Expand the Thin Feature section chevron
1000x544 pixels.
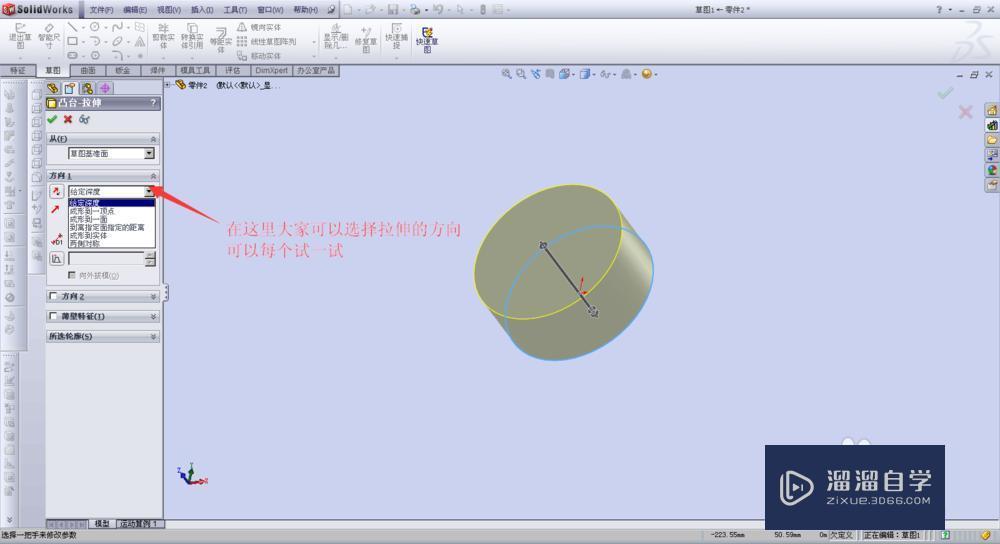coord(153,316)
